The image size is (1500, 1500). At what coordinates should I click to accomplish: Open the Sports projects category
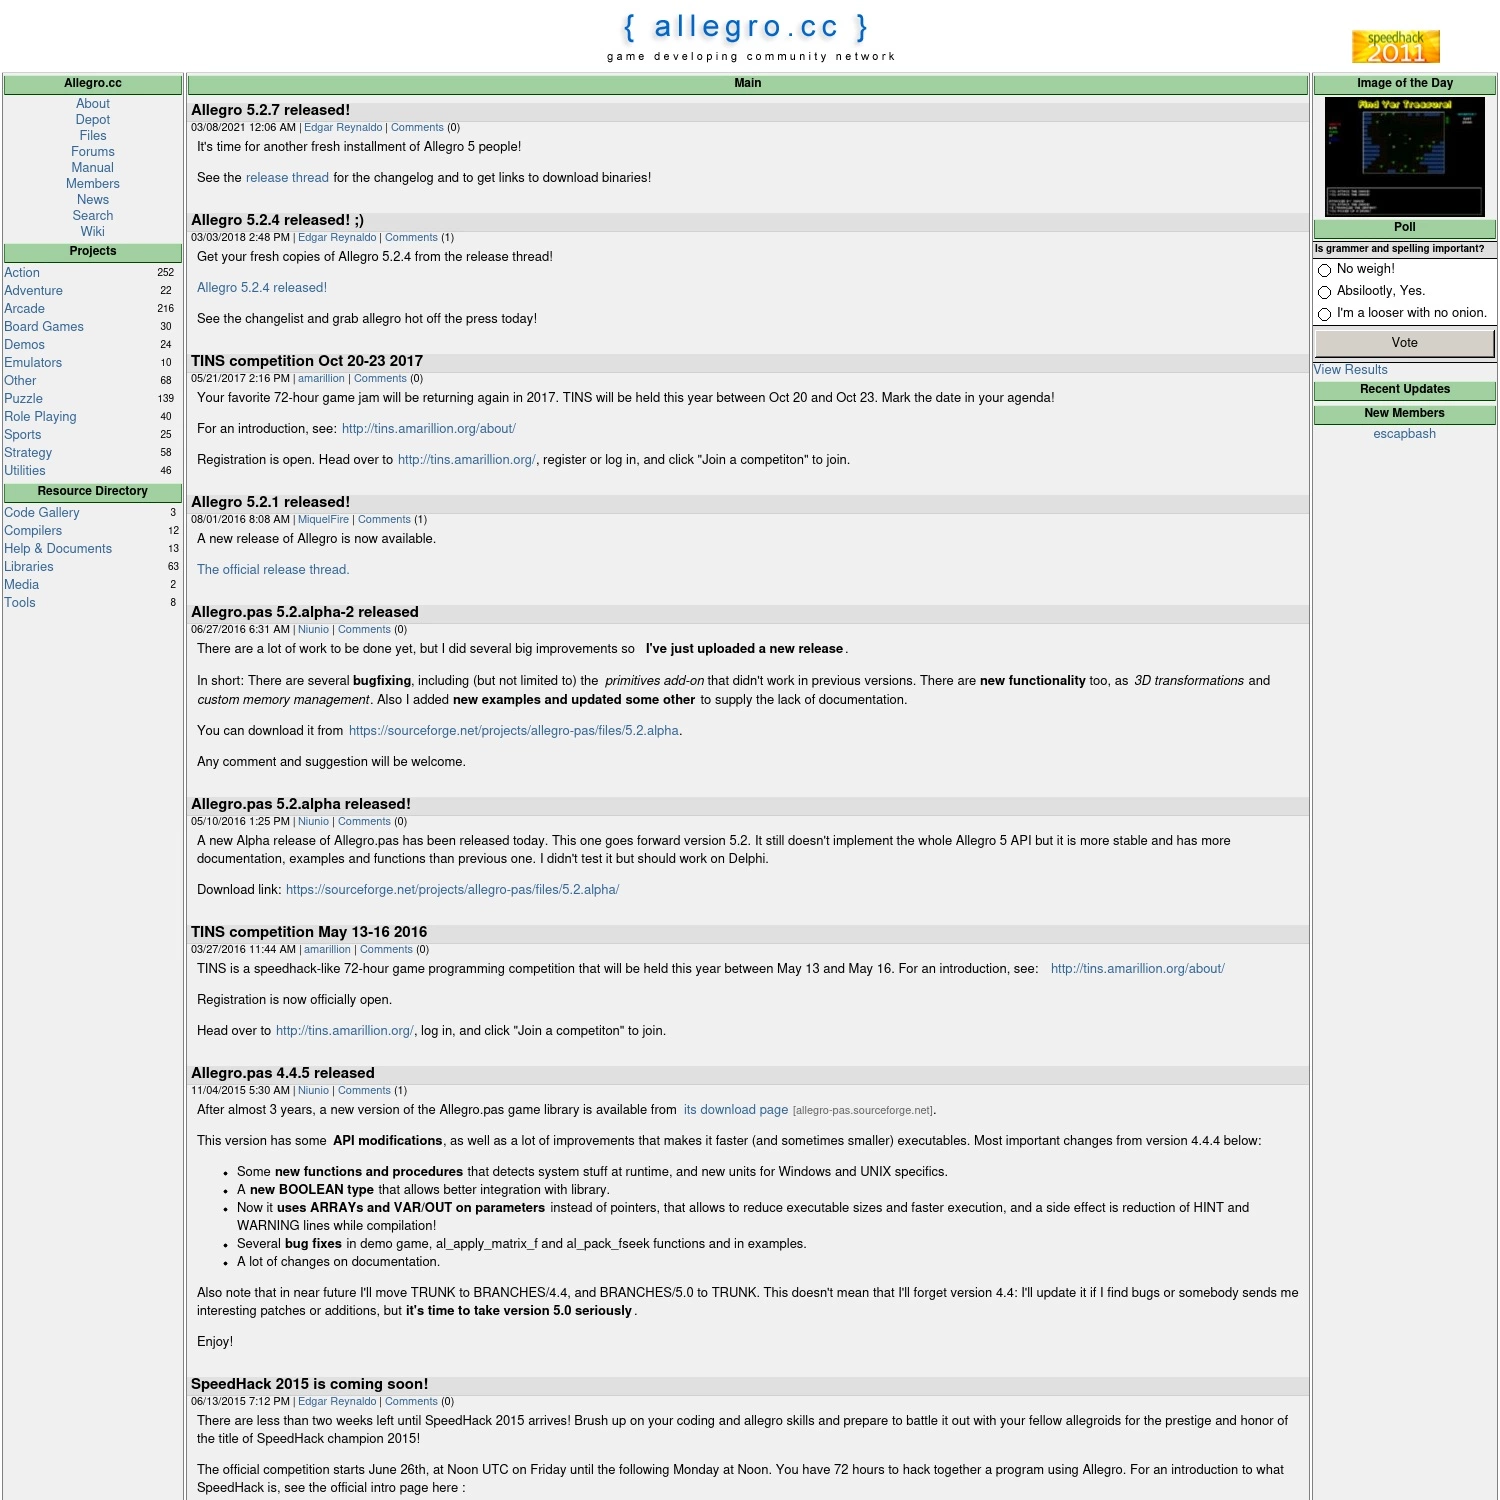(23, 435)
